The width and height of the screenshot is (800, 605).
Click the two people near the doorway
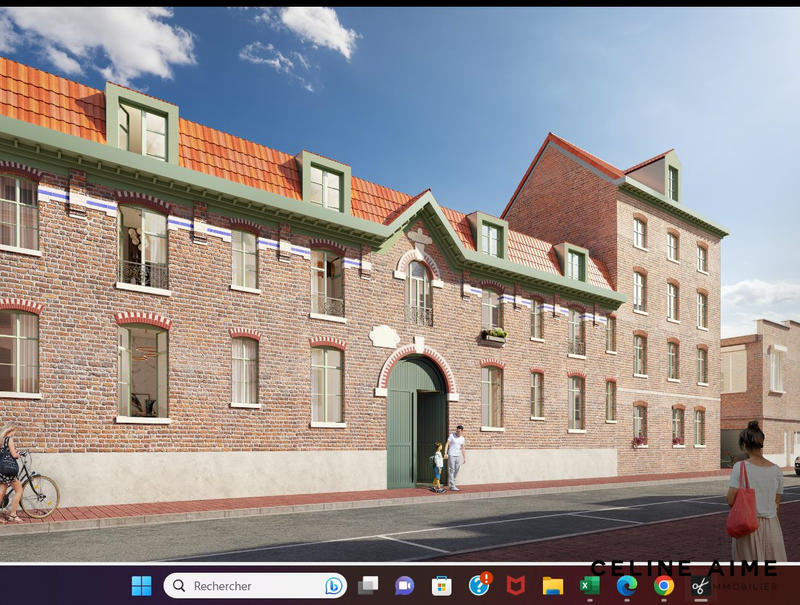[450, 460]
